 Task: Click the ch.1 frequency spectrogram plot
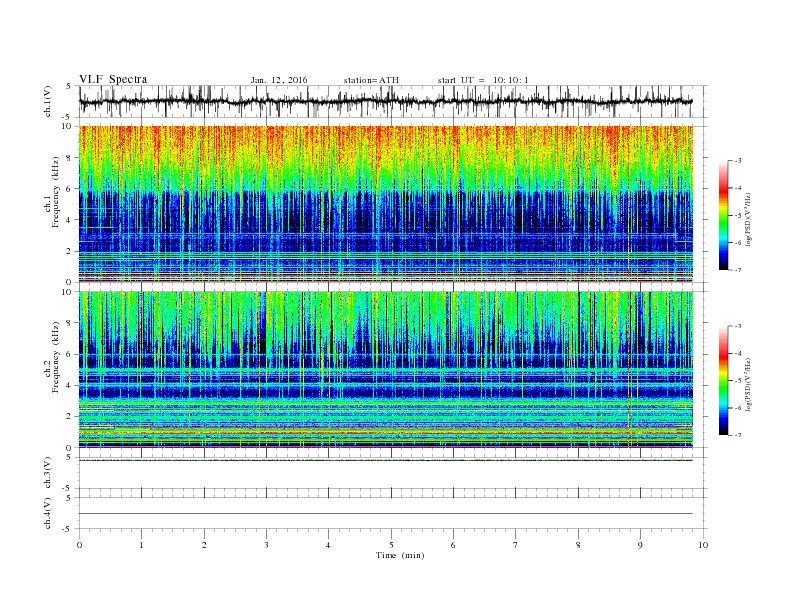pyautogui.click(x=386, y=204)
